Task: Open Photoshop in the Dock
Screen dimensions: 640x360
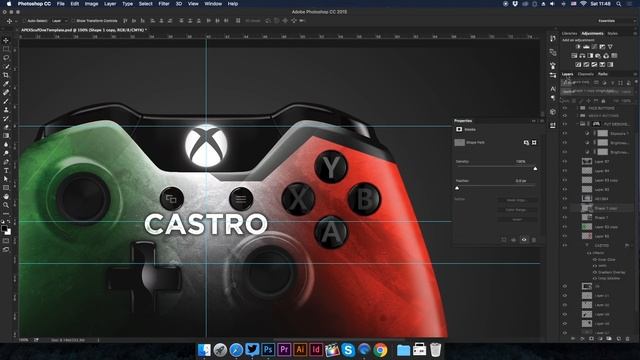Action: coord(268,350)
